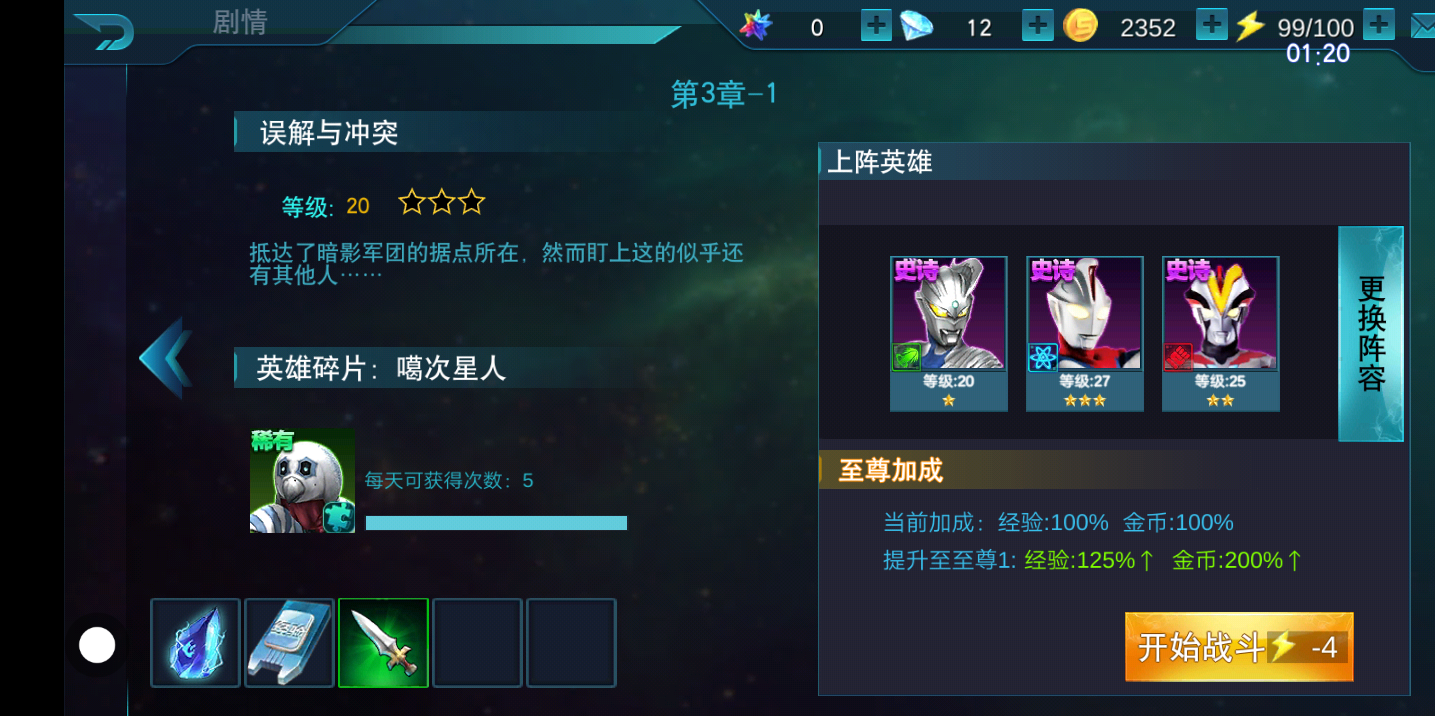Refill energy with the lightning plus button
This screenshot has height=716, width=1435.
pyautogui.click(x=1379, y=25)
